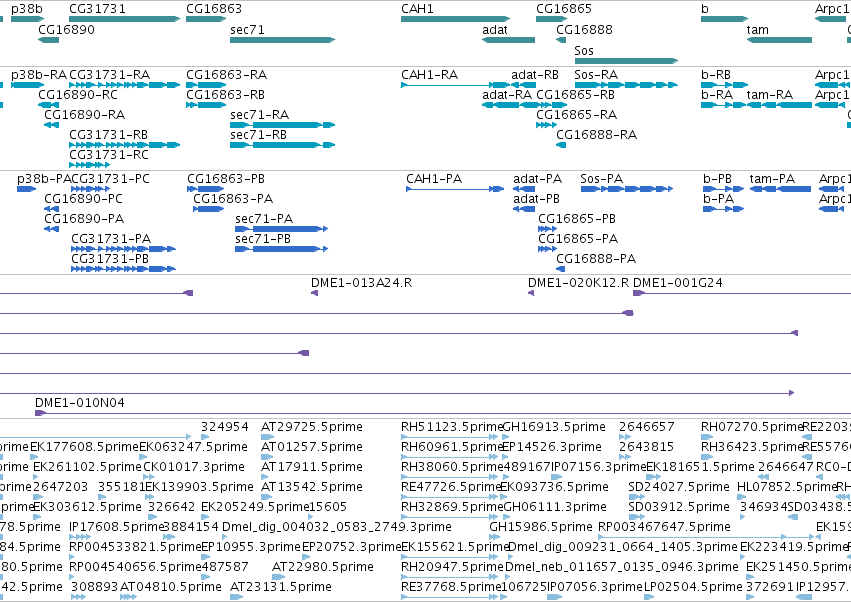Select the b-PB protein label

click(x=717, y=179)
